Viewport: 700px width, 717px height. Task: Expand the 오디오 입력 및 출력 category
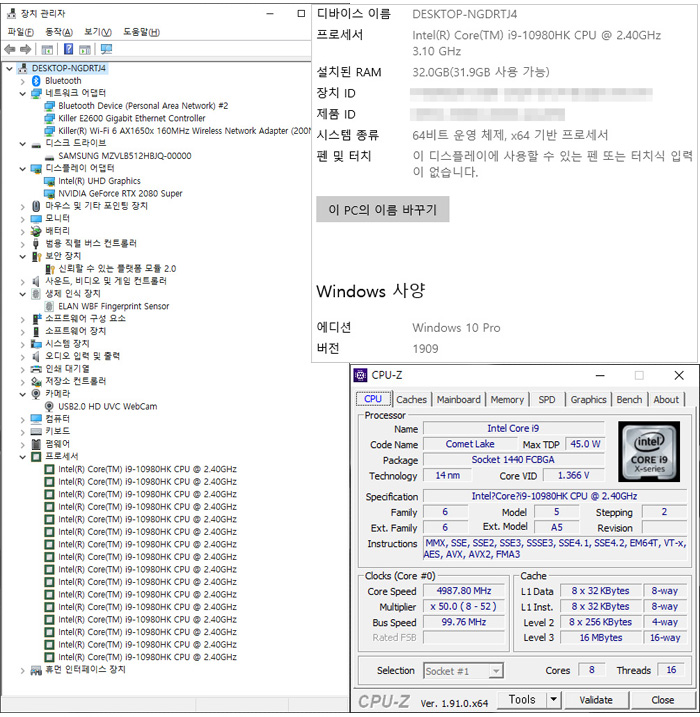click(x=22, y=357)
